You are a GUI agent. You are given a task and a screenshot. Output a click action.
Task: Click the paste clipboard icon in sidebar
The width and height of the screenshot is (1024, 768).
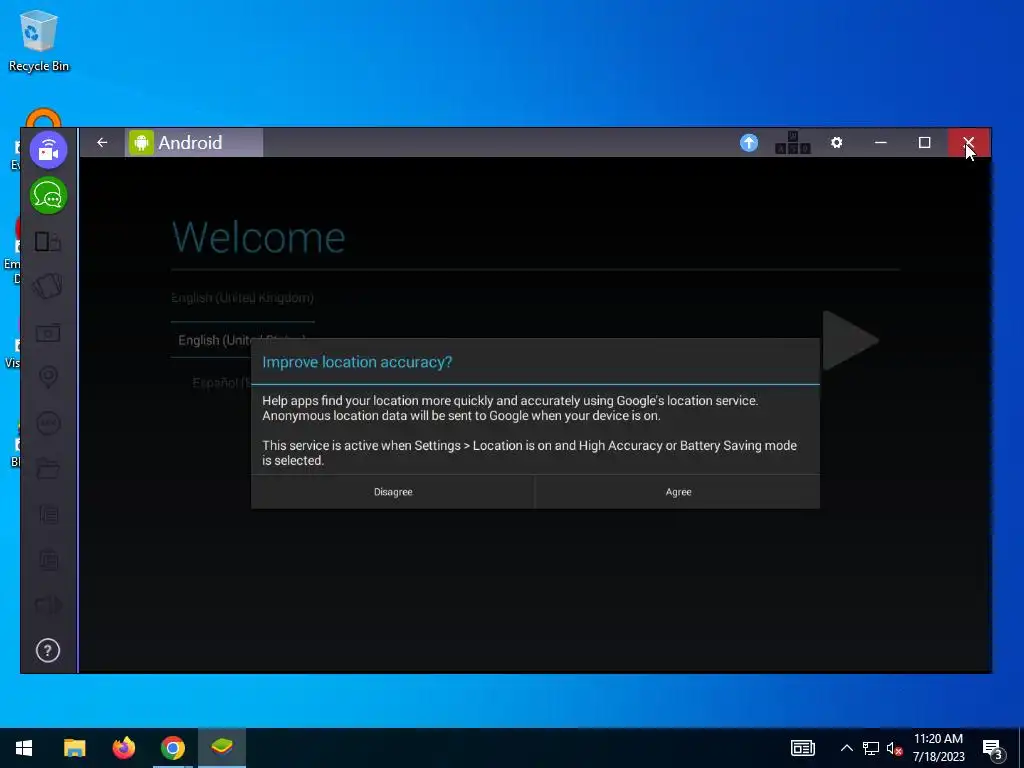click(x=48, y=560)
